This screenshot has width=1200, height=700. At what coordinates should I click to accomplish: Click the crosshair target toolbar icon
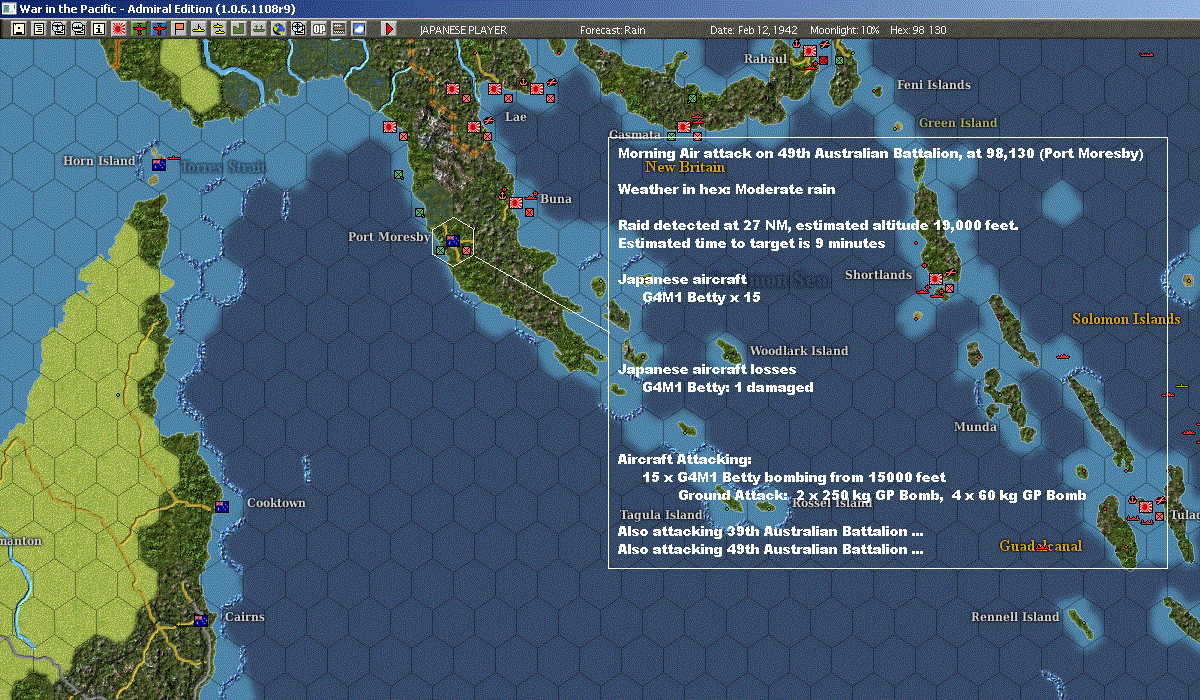coord(299,29)
